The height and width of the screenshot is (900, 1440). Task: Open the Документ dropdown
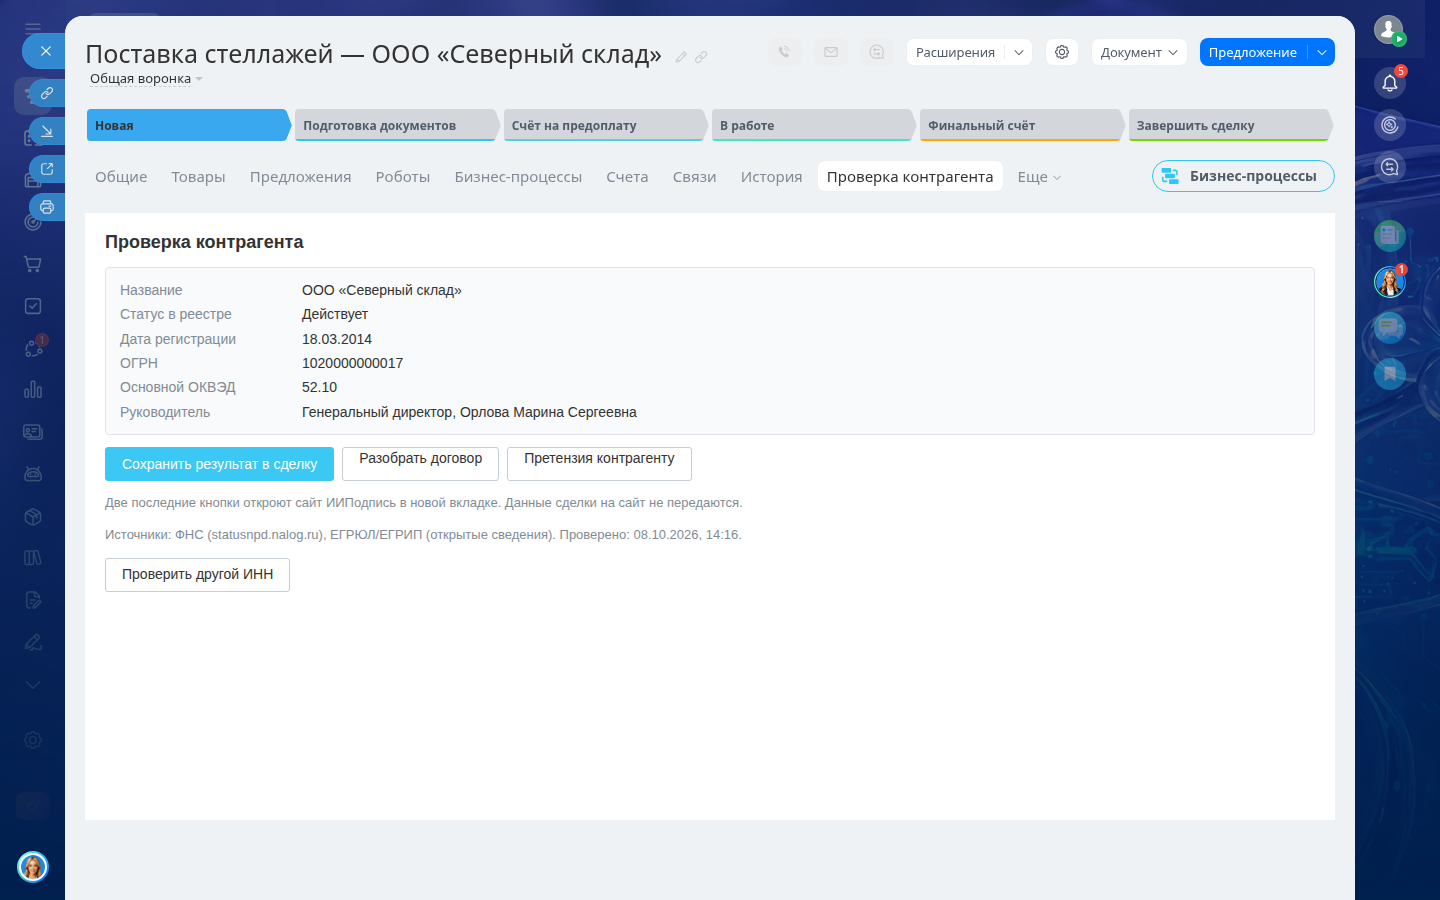(1139, 52)
